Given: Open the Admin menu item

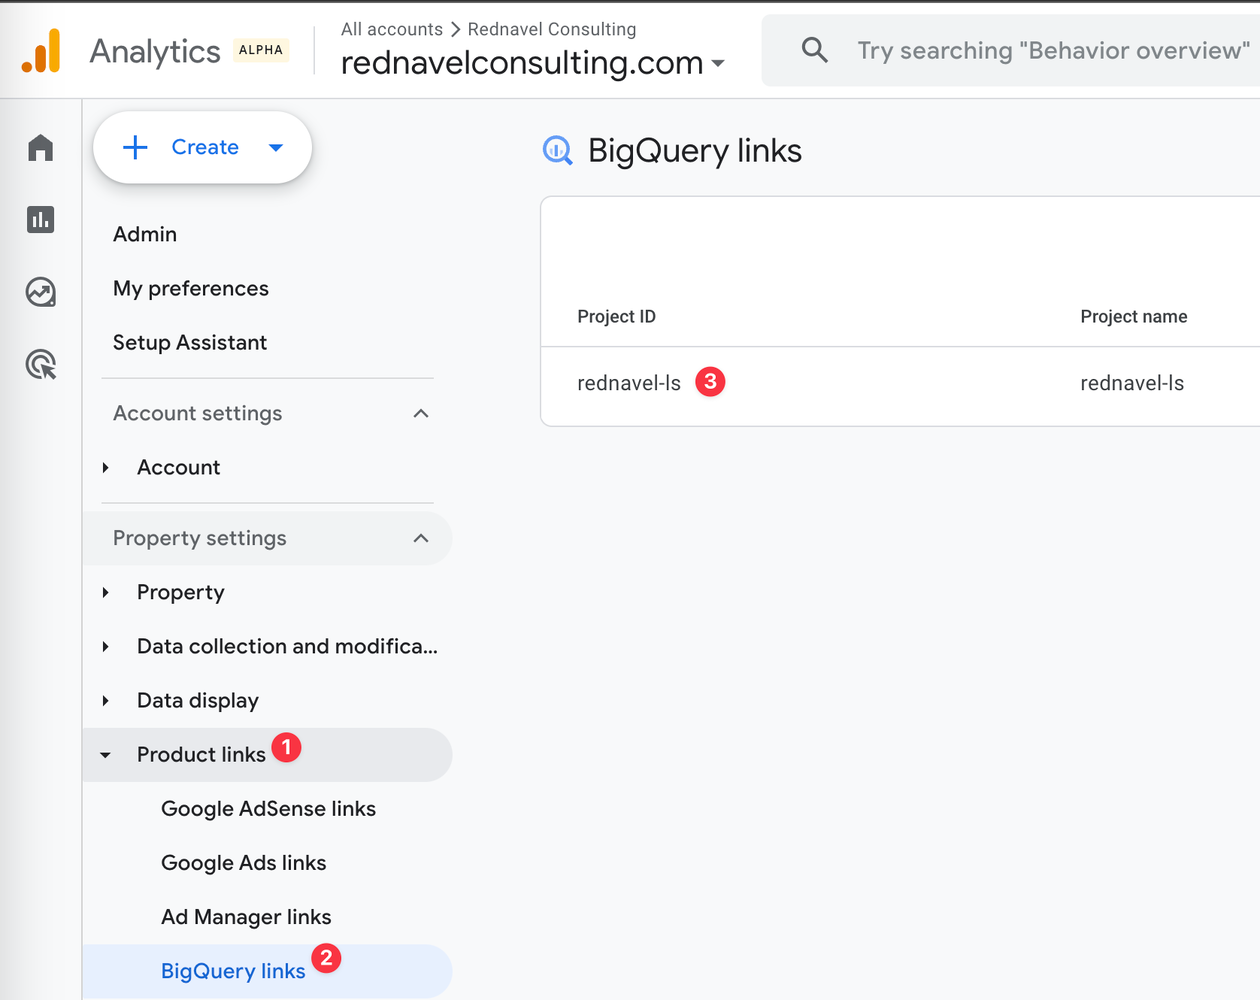Looking at the screenshot, I should 145,234.
